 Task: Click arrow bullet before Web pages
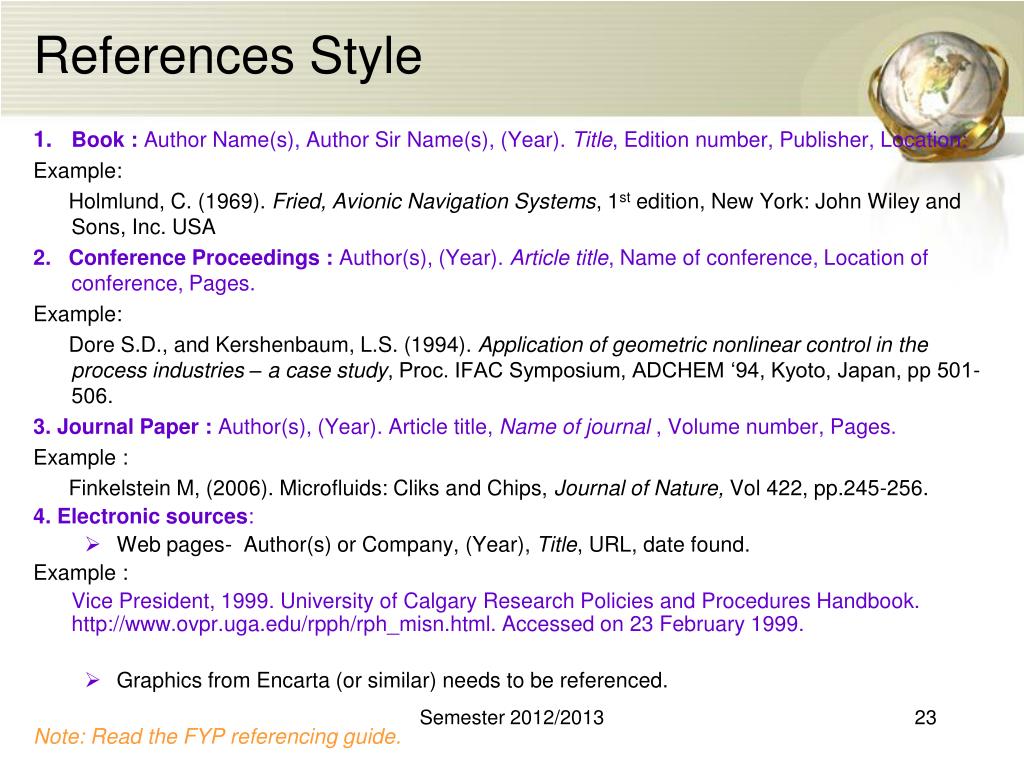point(92,544)
